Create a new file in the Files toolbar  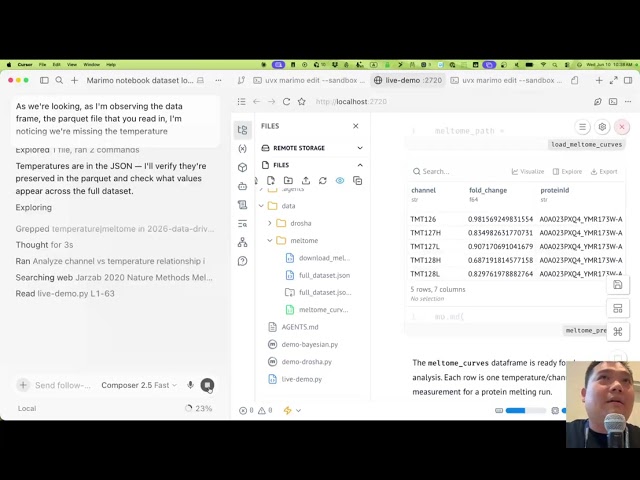(x=271, y=180)
